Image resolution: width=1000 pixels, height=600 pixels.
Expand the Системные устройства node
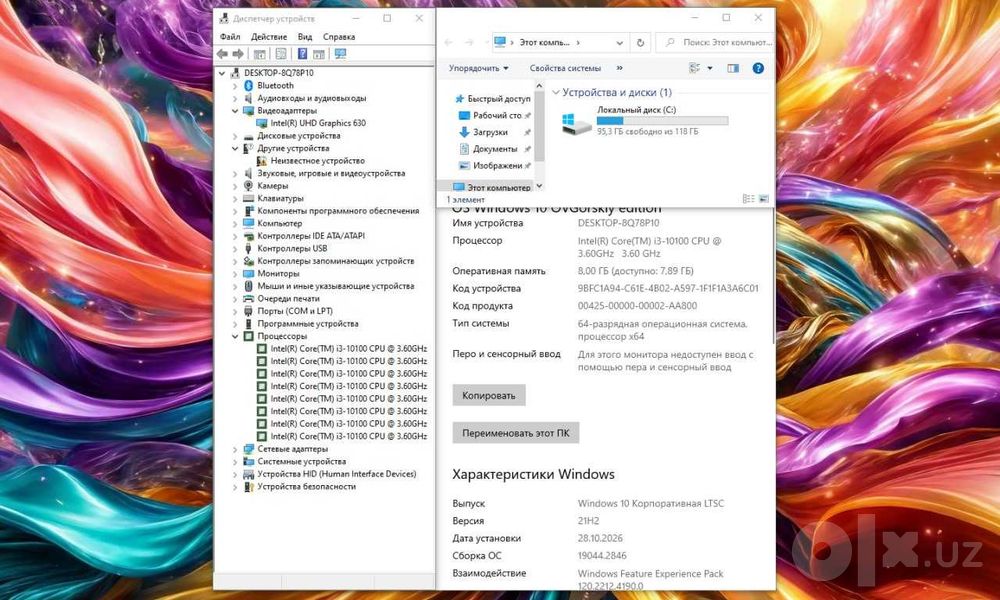click(235, 462)
